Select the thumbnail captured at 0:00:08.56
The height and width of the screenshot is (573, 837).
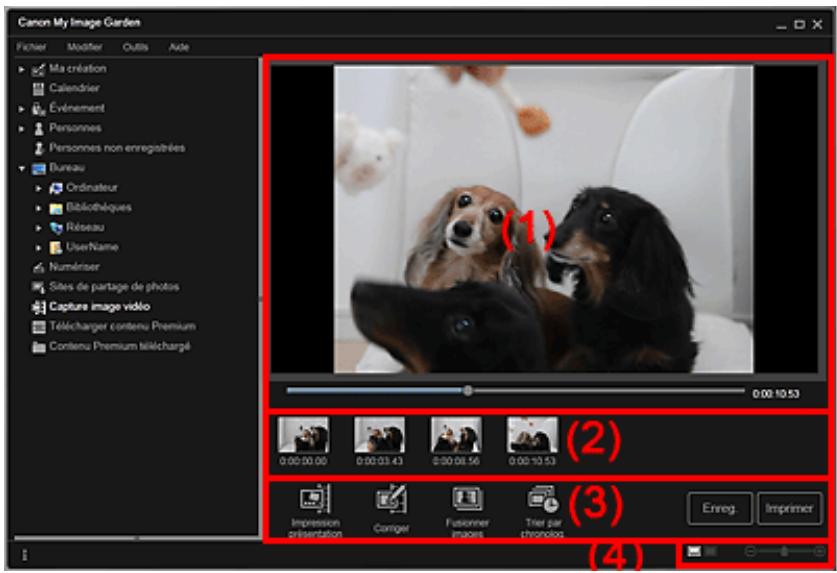[x=456, y=436]
